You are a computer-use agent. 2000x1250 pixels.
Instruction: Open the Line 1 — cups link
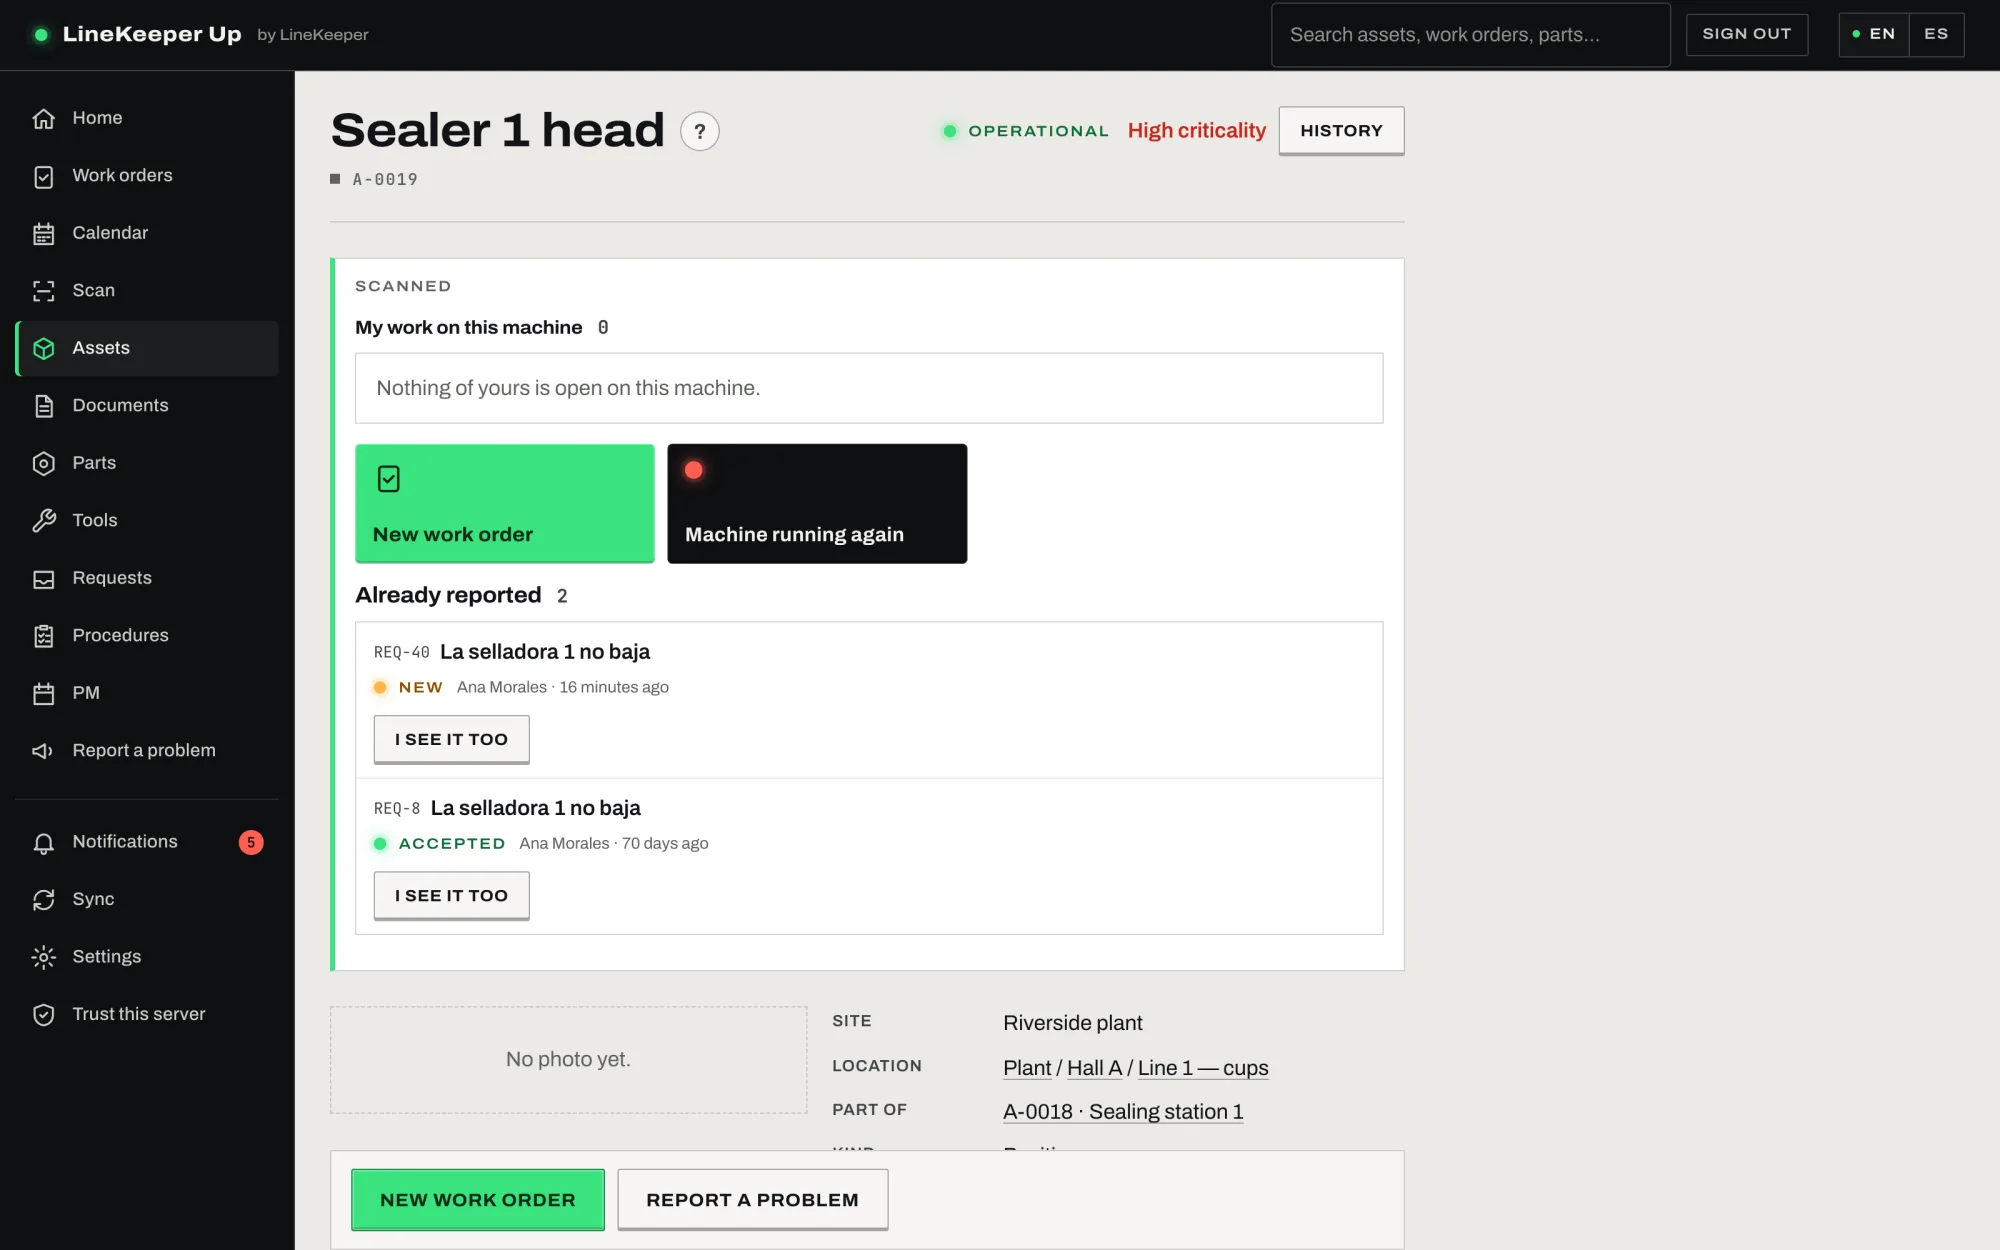(1203, 1068)
